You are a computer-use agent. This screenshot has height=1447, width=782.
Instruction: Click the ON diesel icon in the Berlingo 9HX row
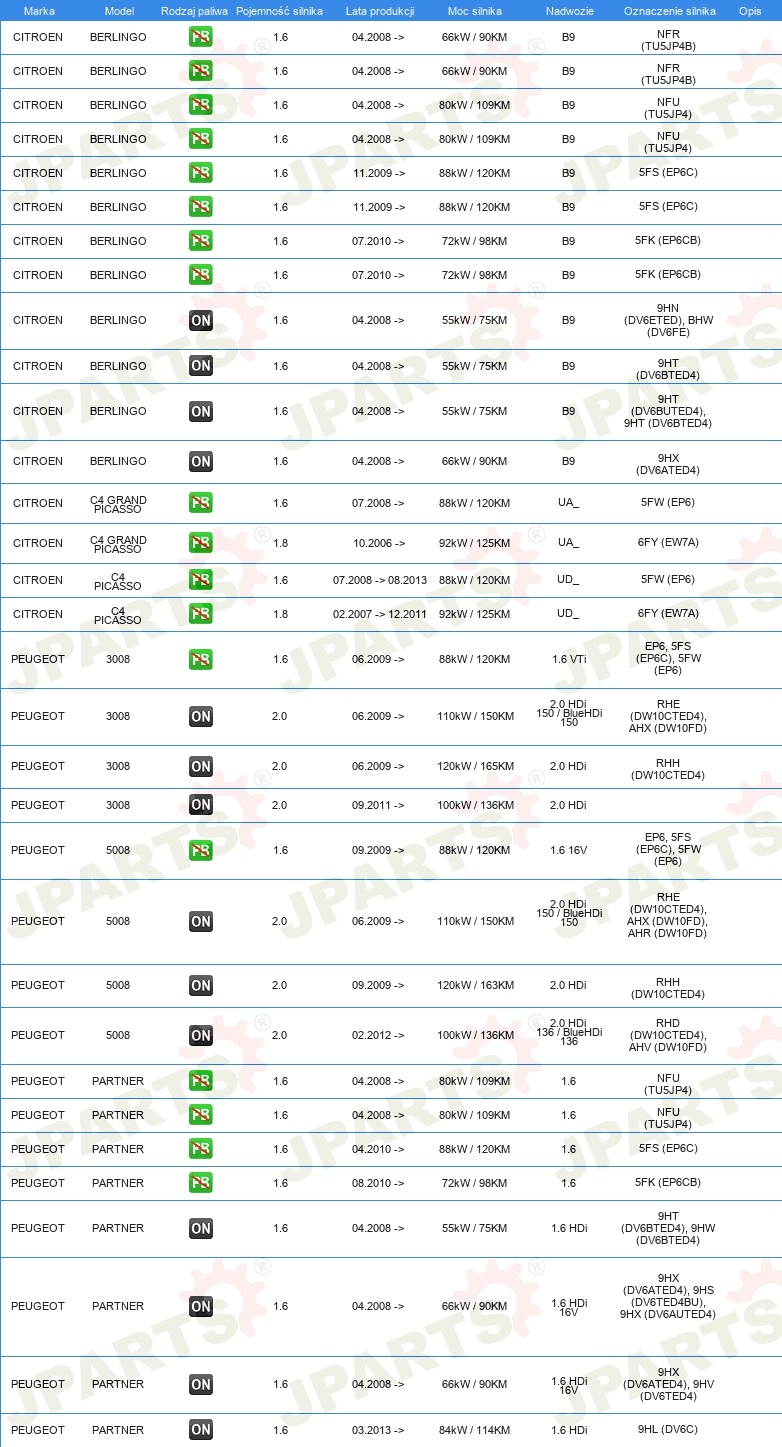point(201,461)
